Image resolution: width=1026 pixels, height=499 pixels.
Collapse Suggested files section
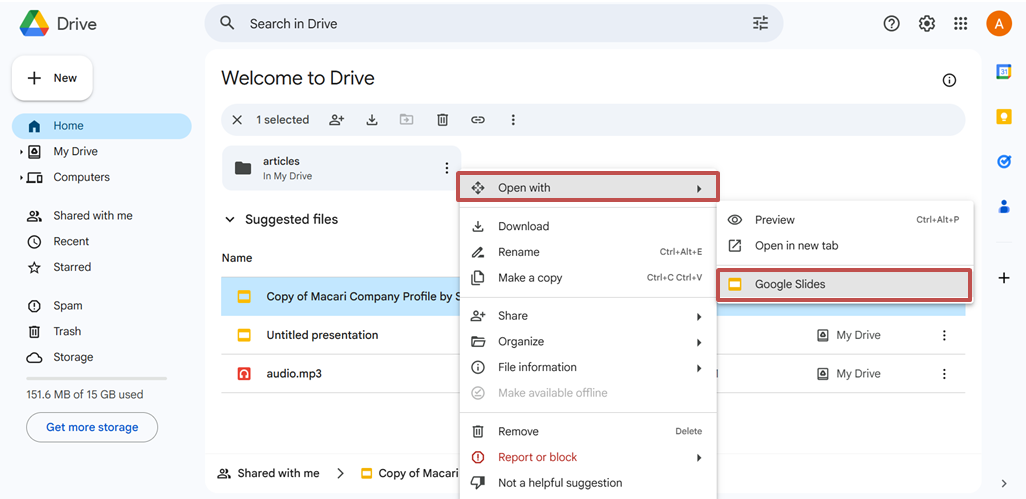230,220
